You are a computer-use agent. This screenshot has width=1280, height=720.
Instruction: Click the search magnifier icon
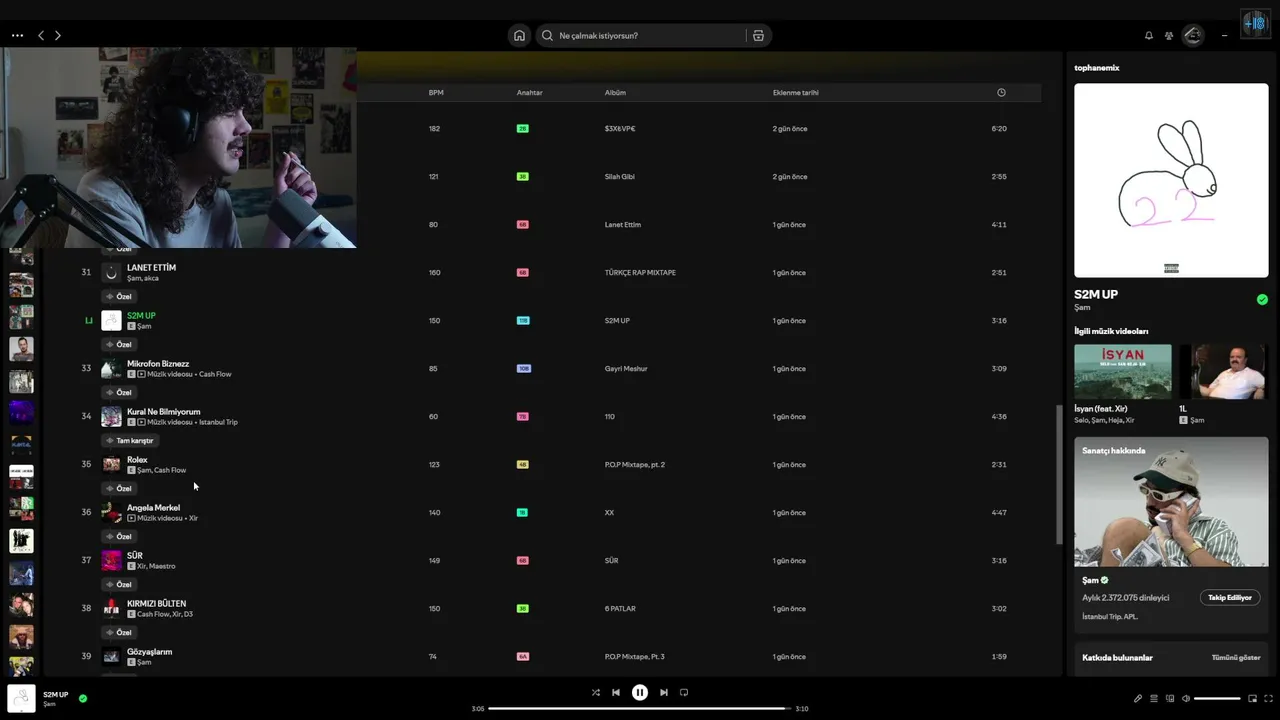click(x=547, y=35)
